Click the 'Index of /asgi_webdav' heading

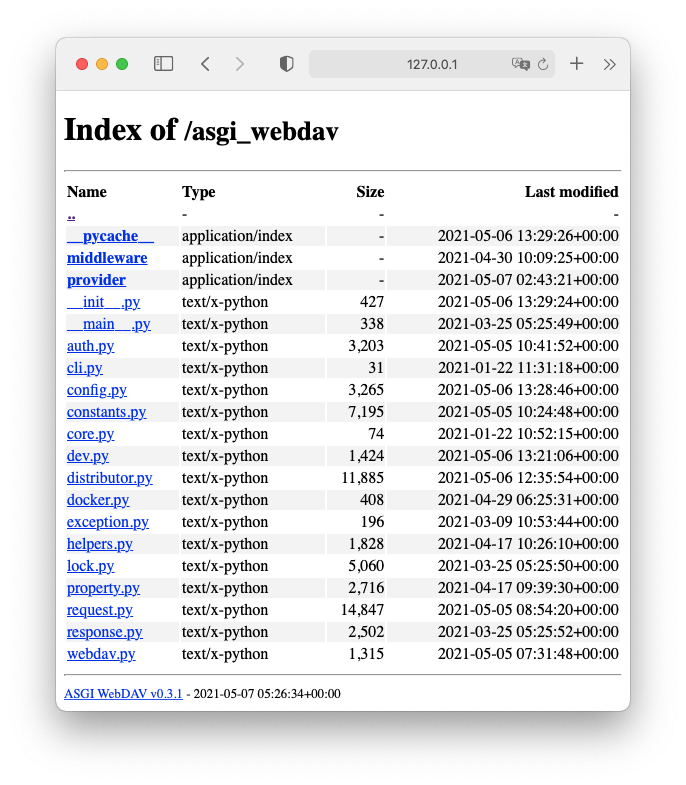(x=201, y=130)
